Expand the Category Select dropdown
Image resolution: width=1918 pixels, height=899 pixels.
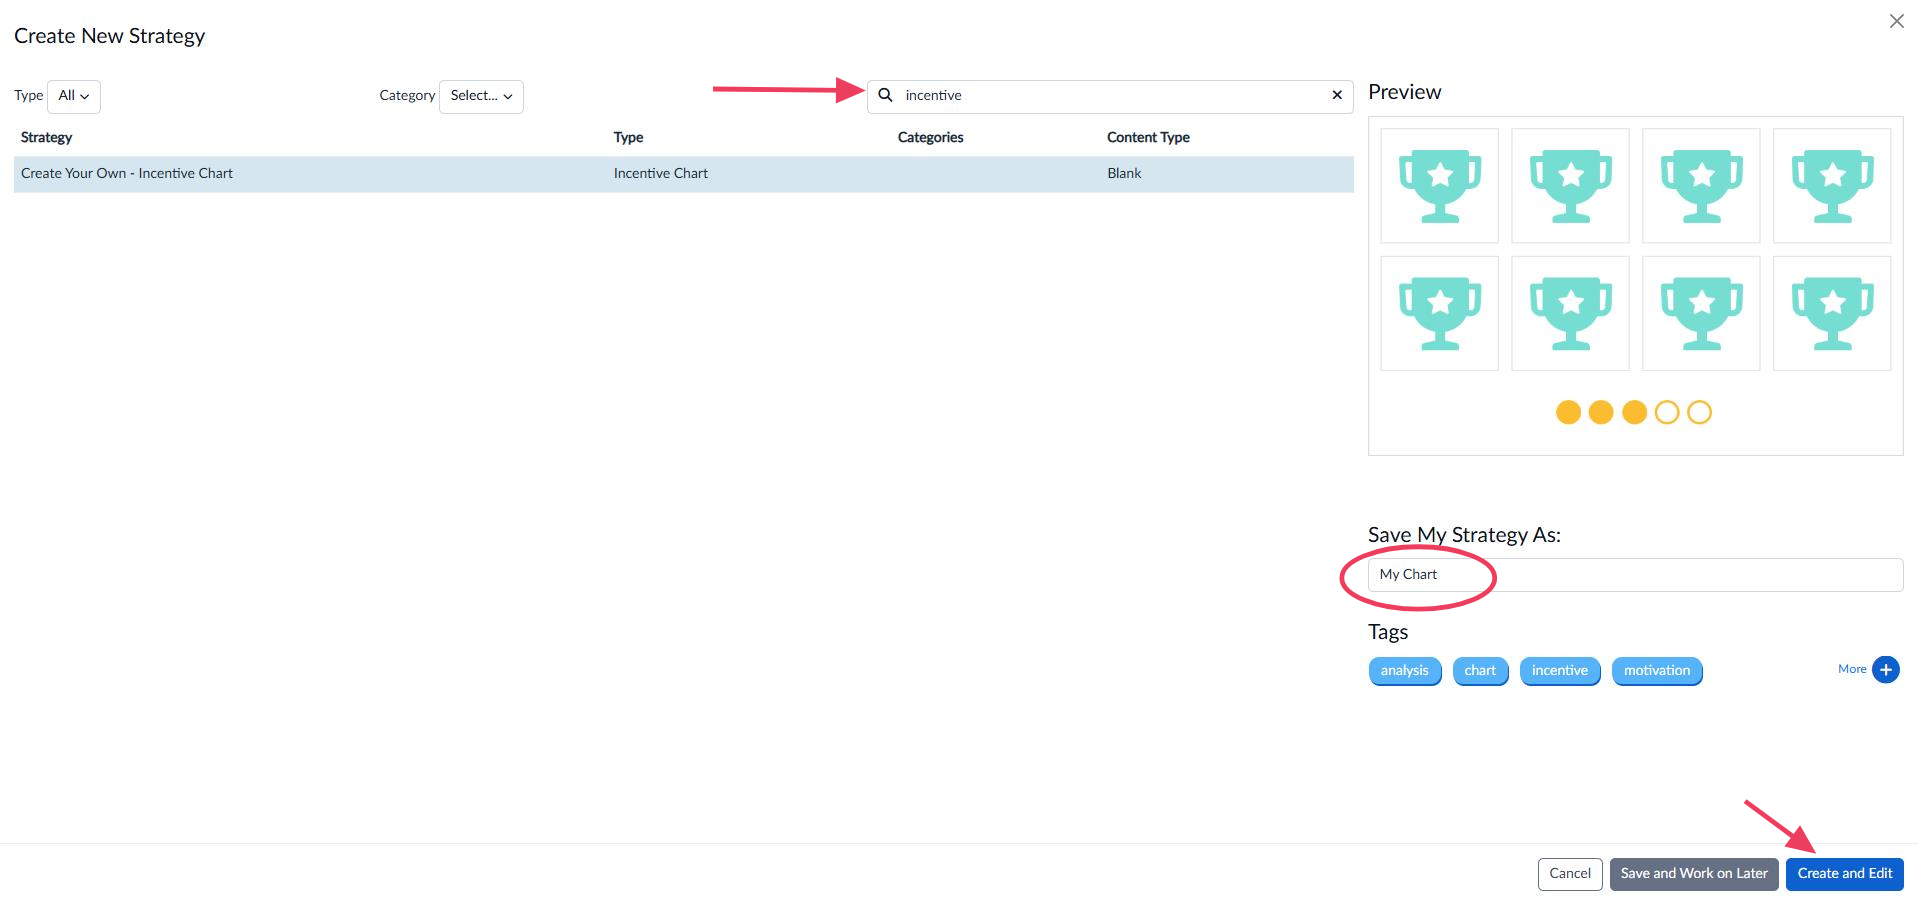(481, 96)
